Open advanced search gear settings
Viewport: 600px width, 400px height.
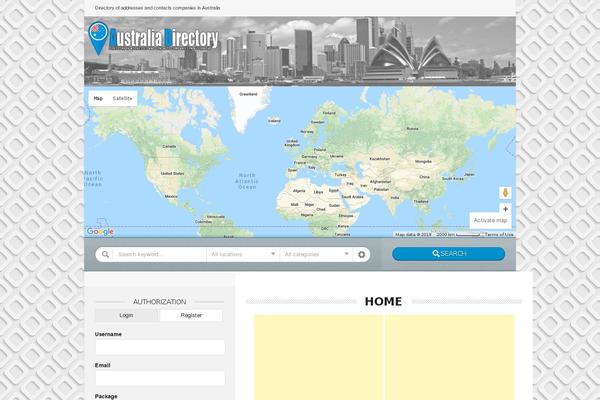point(362,254)
